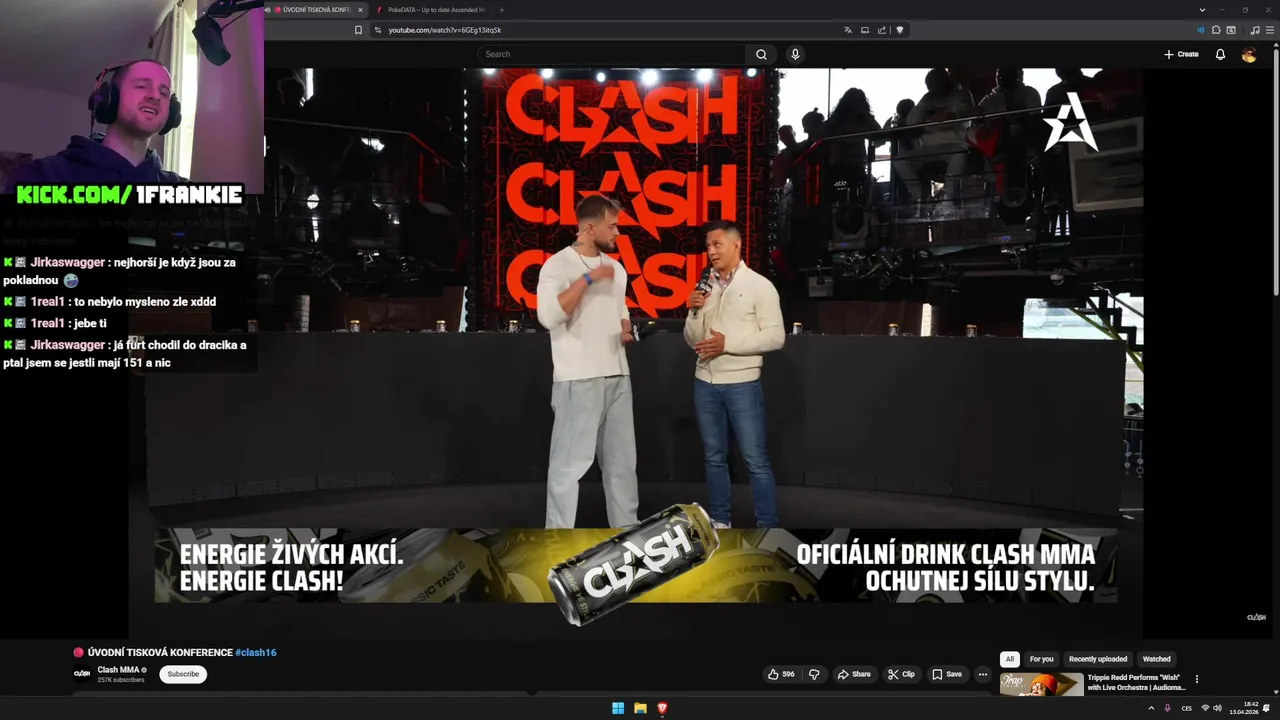1280x720 pixels.
Task: Open more actions three-dot menu under video
Action: 982,674
